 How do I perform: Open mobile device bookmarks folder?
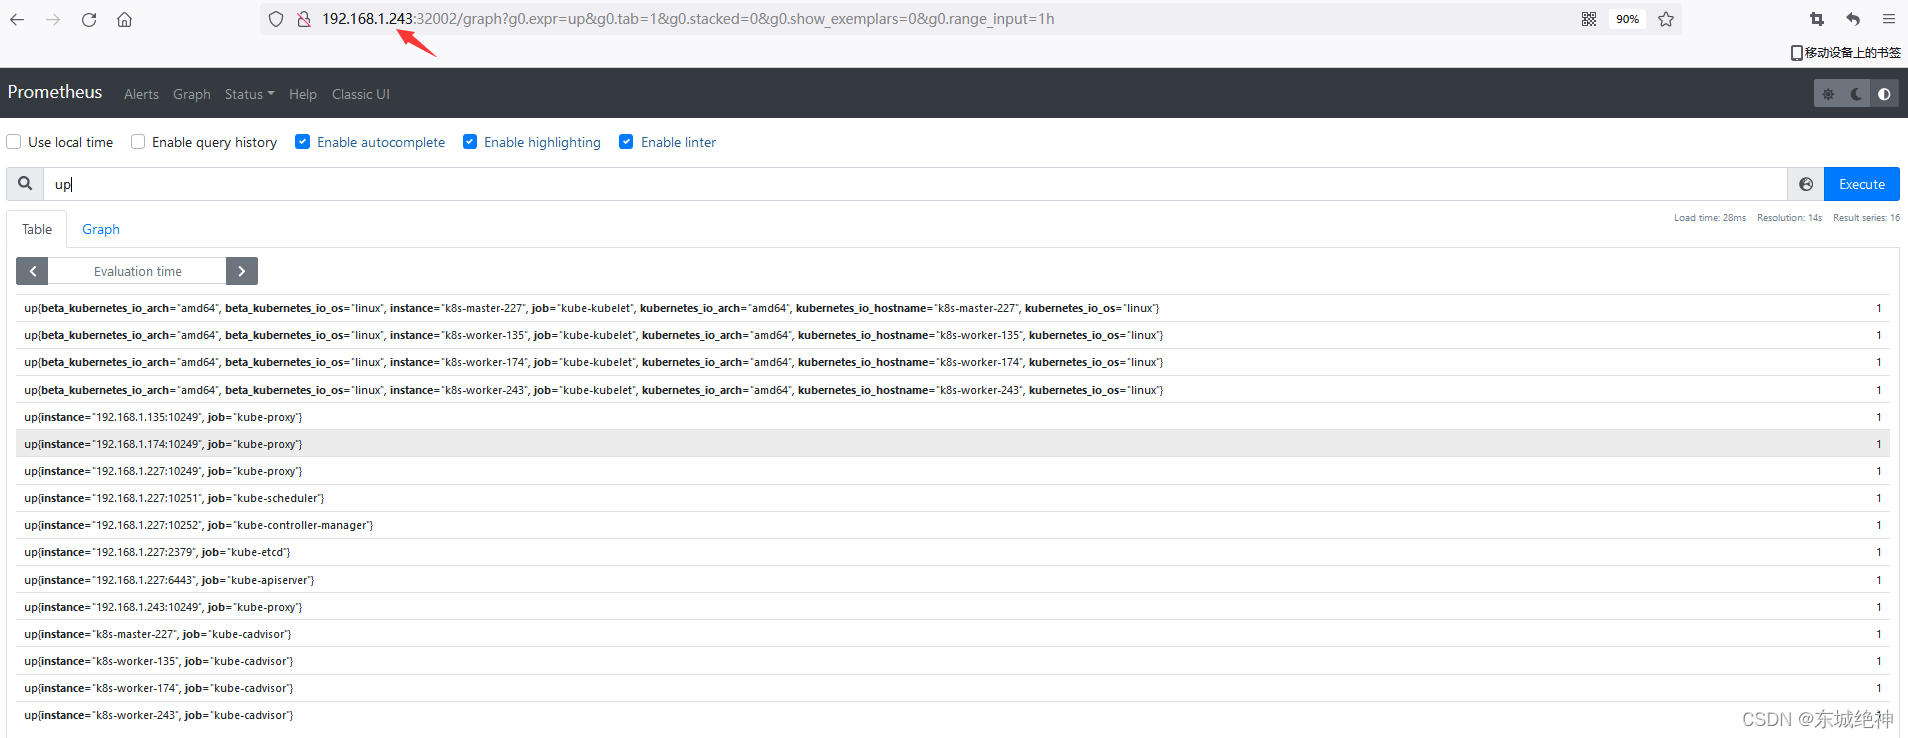click(1846, 52)
